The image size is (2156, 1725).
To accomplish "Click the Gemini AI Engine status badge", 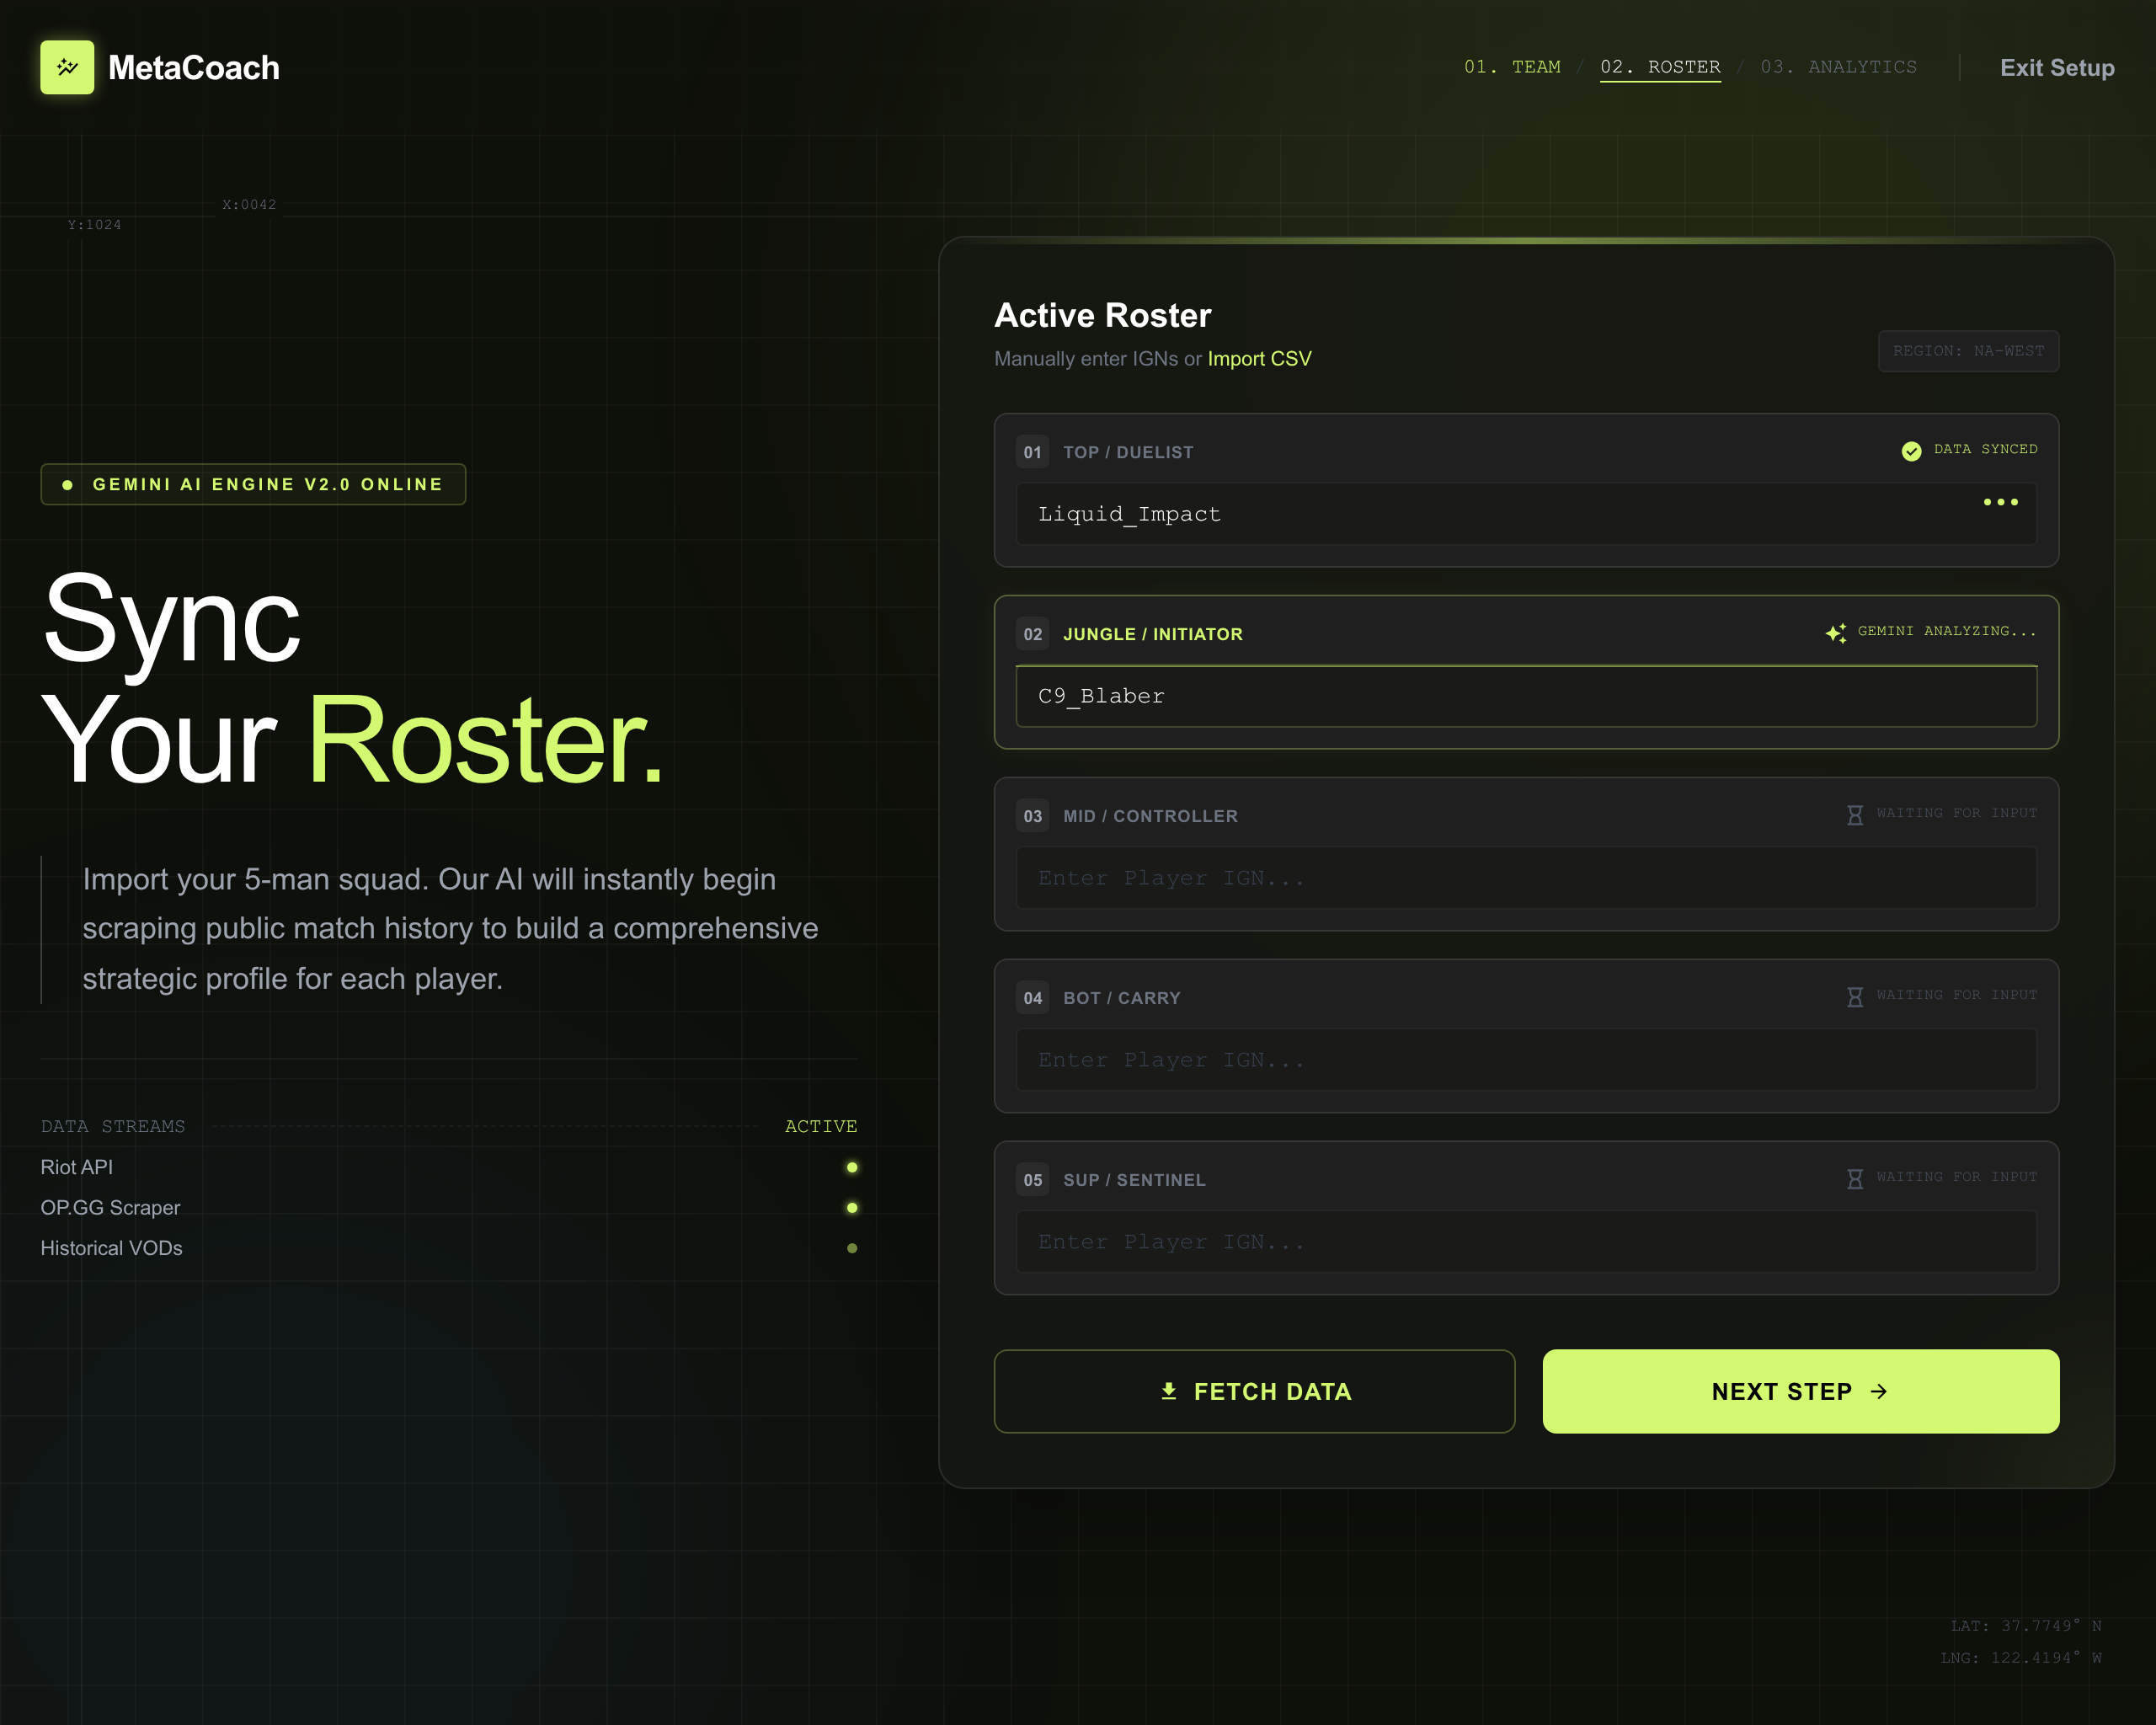I will click(253, 484).
